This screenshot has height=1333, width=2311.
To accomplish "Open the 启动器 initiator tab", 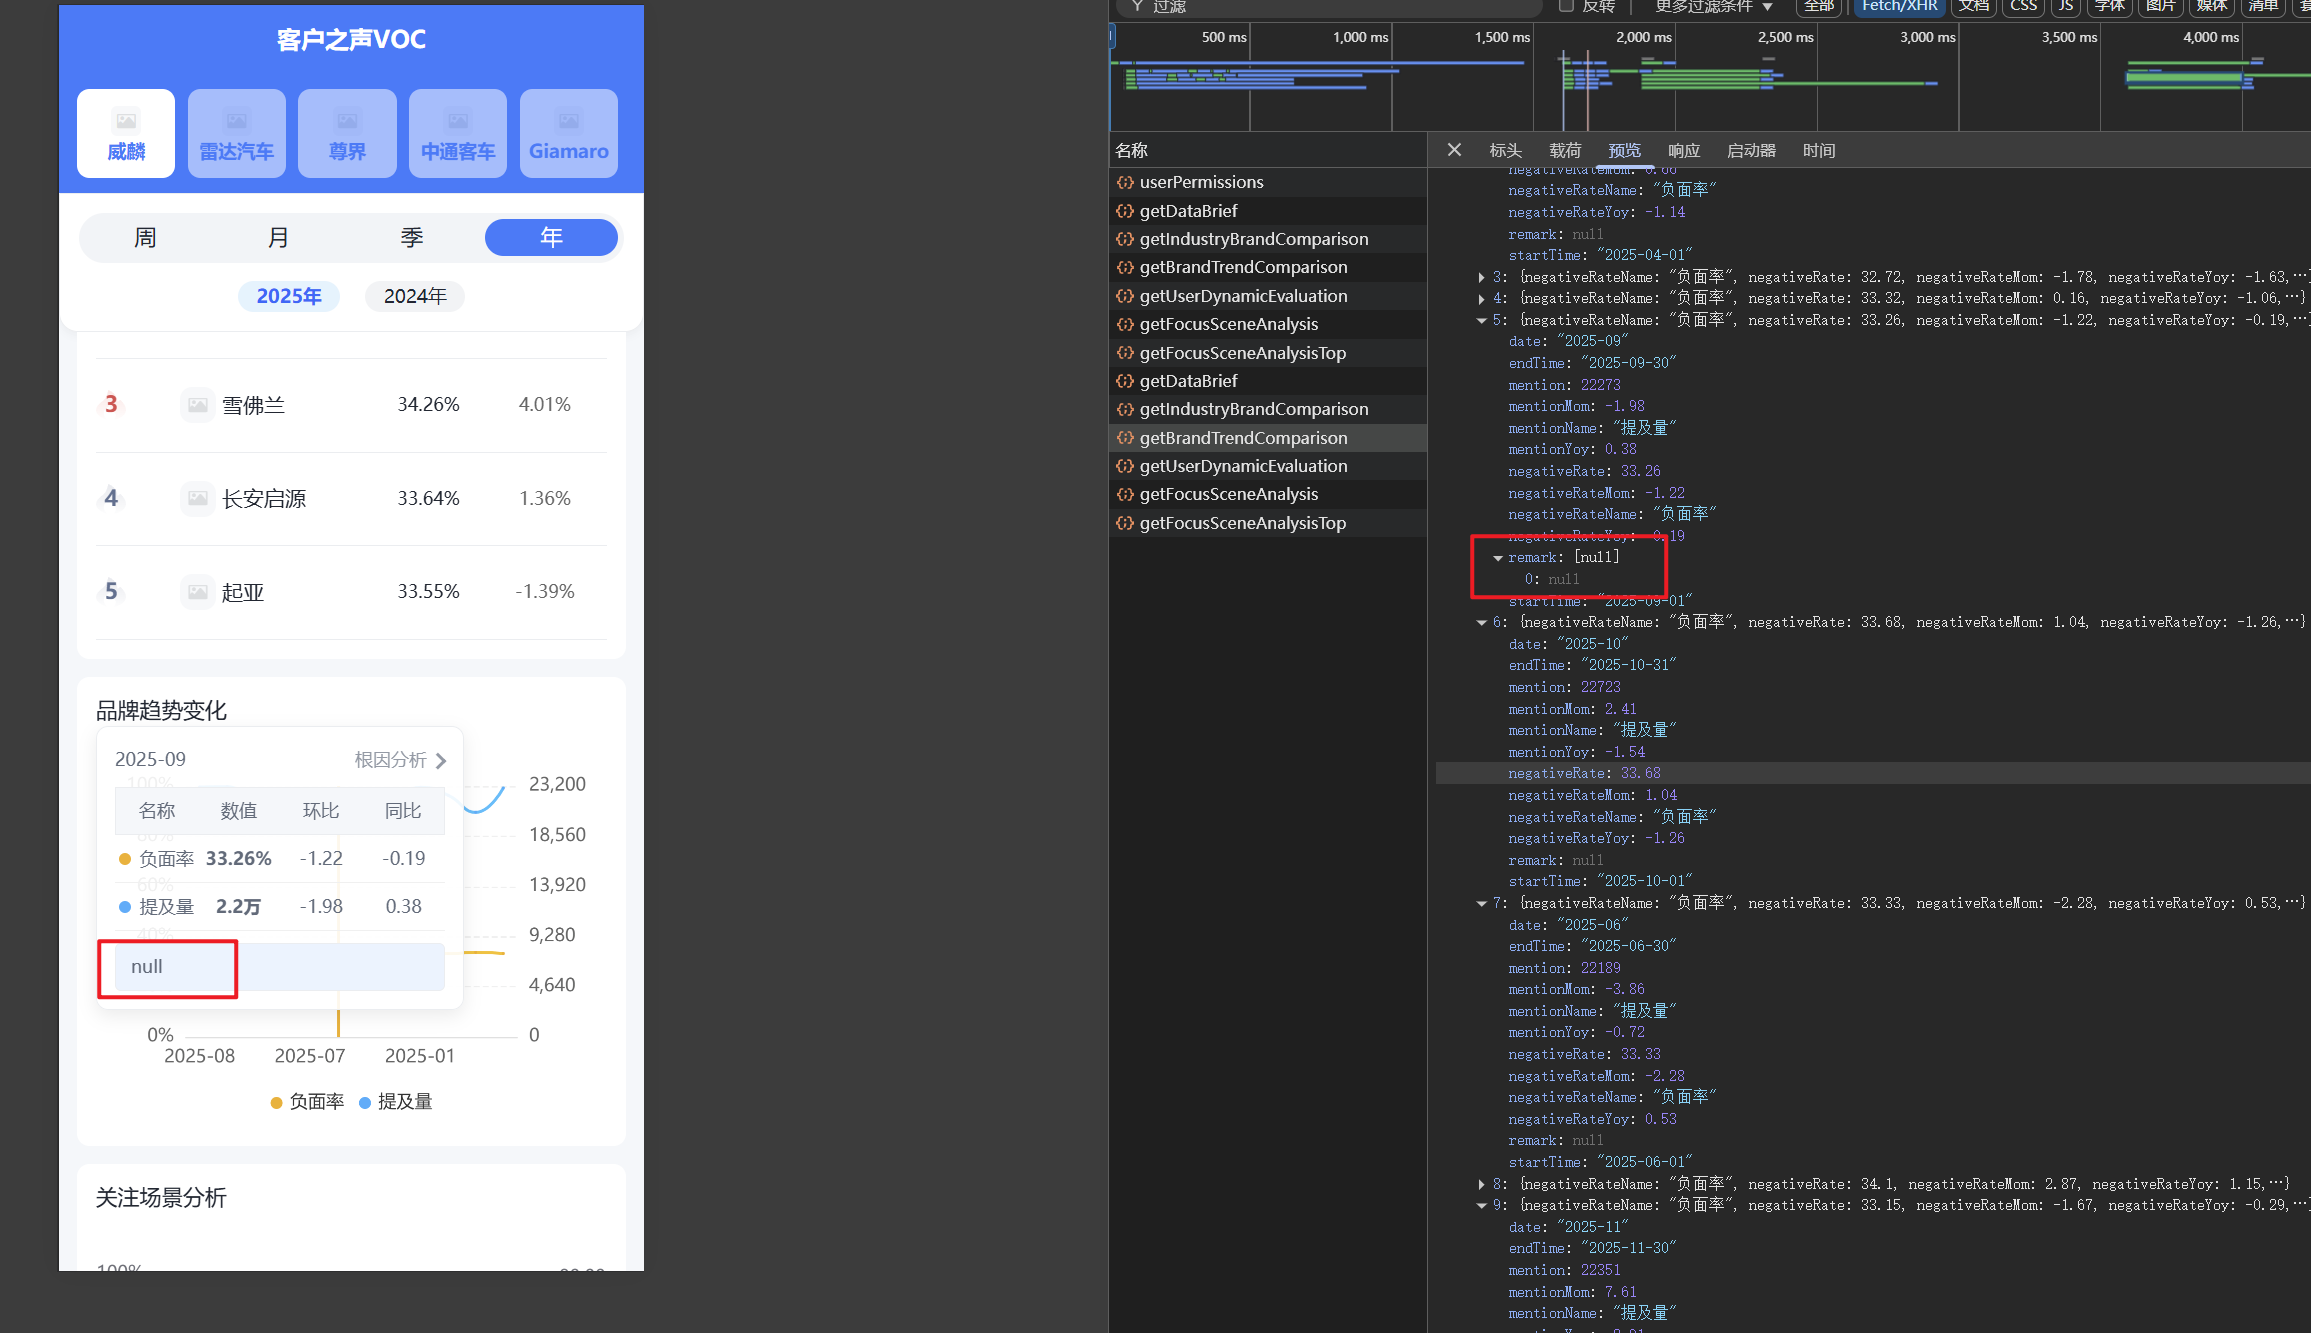I will [x=1751, y=151].
